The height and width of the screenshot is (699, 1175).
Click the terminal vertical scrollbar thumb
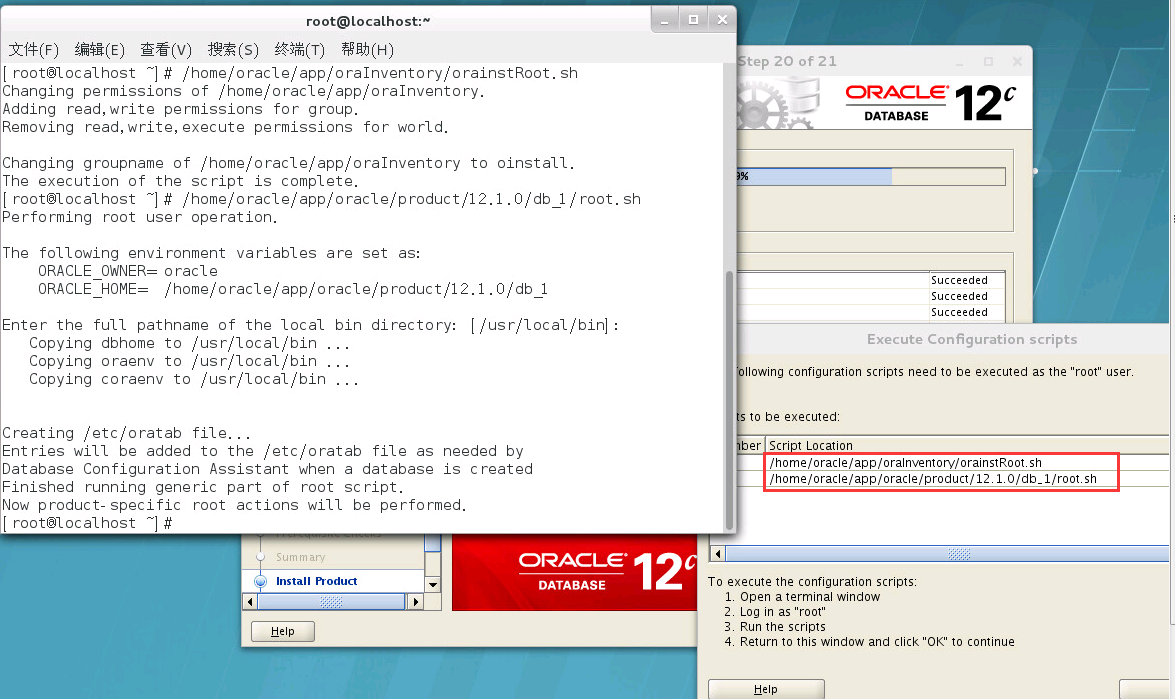tap(729, 399)
